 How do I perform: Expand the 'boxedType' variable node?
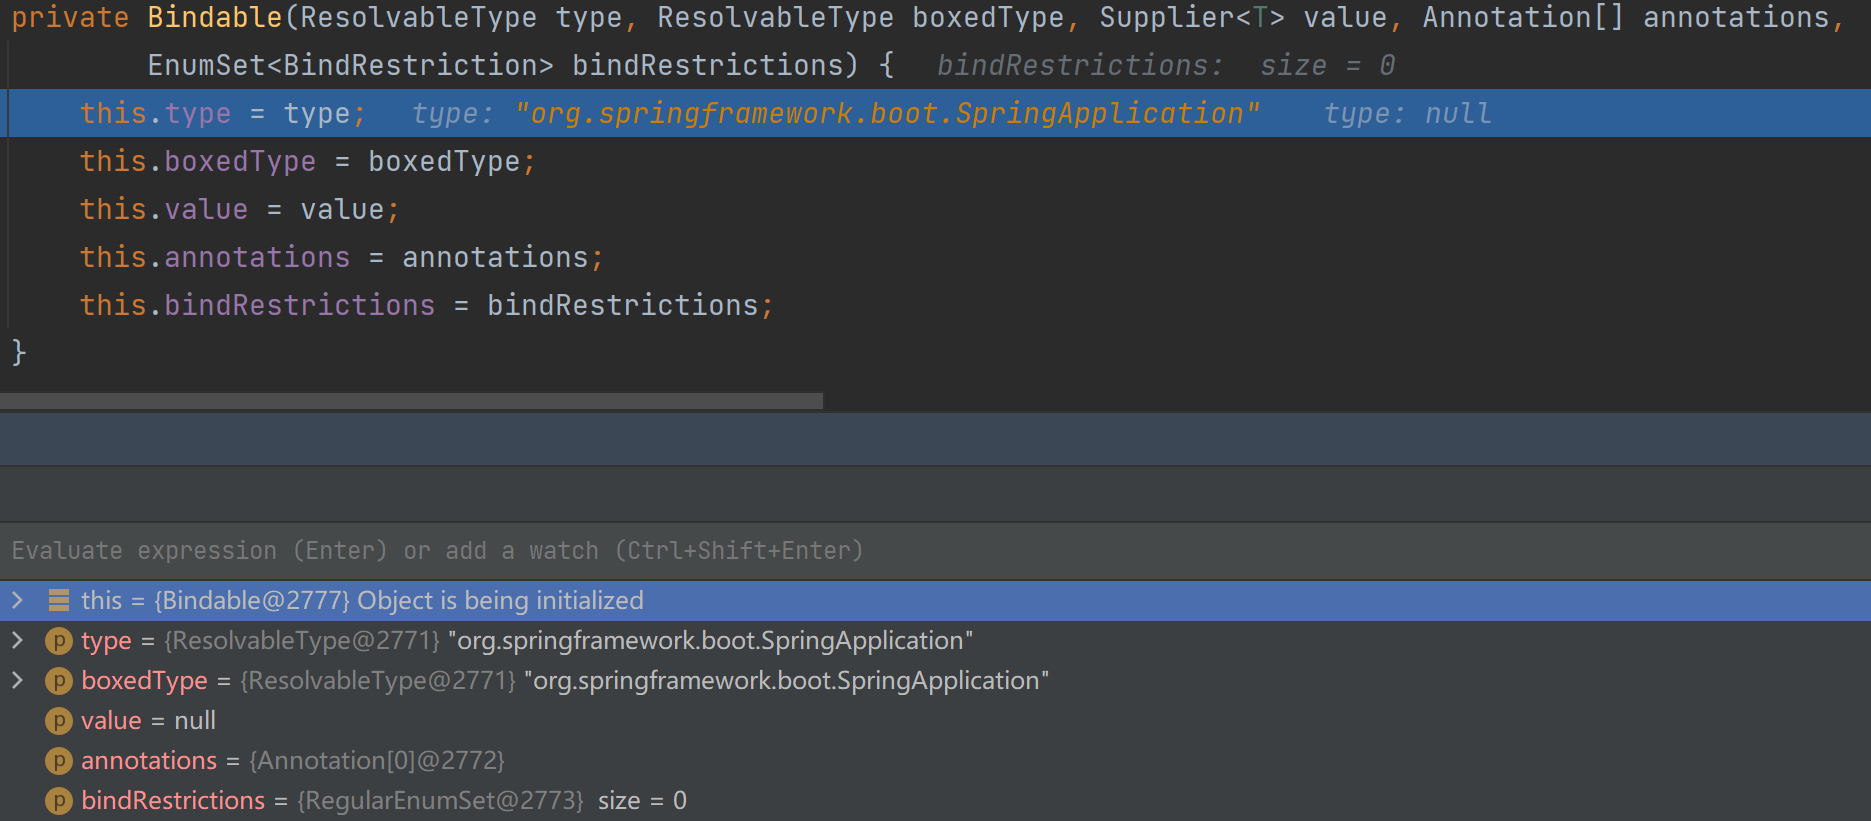pos(17,680)
